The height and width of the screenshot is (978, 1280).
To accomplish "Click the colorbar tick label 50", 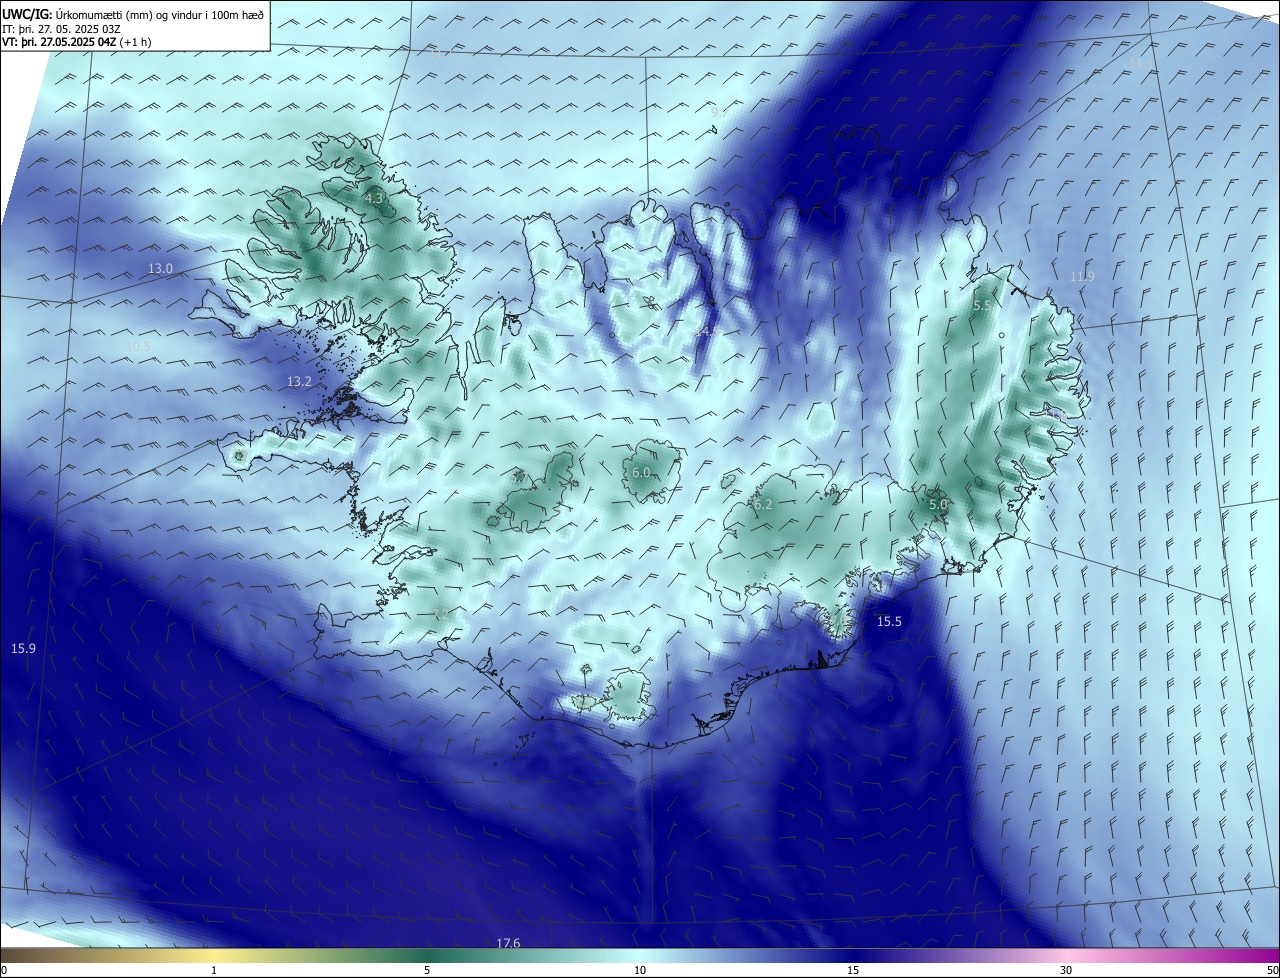I will (1272, 970).
